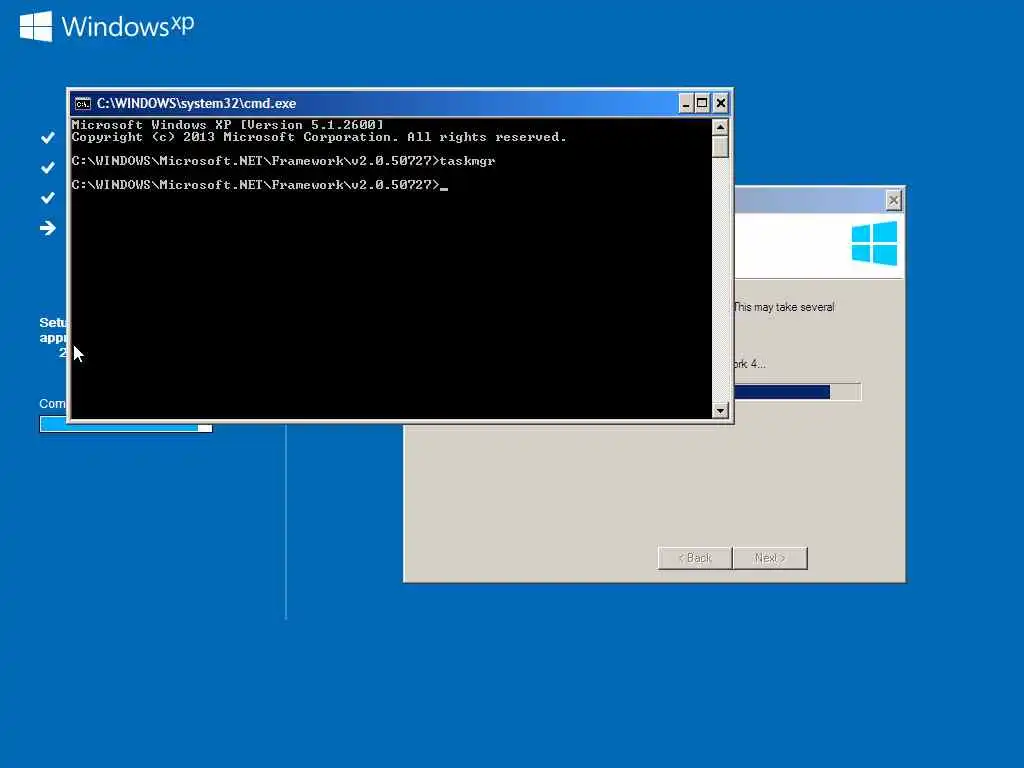Click the Windows logo in setup dialog
Viewport: 1024px width, 768px height.
(874, 243)
